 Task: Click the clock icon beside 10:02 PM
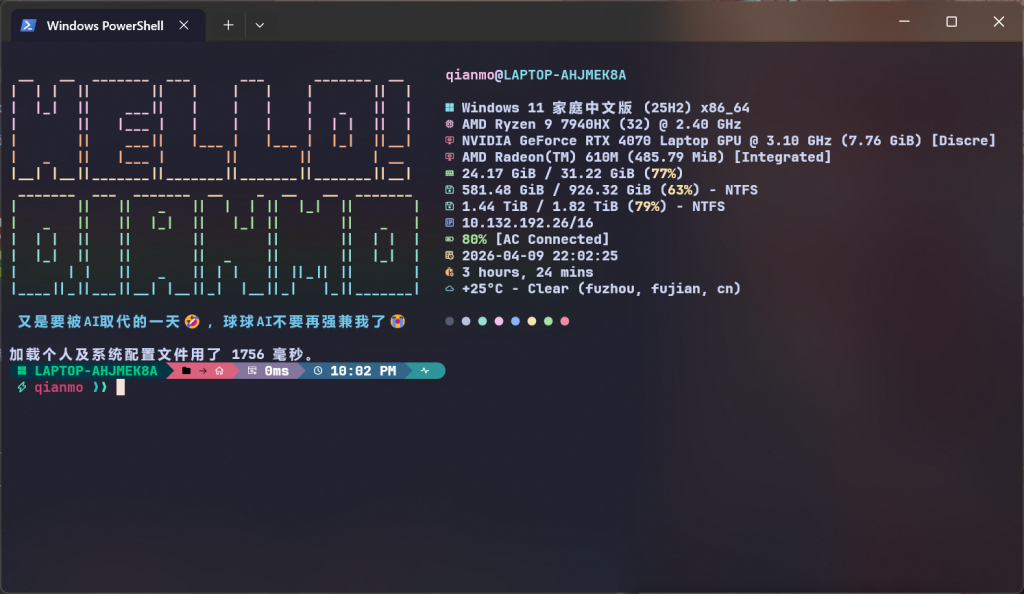tap(318, 371)
